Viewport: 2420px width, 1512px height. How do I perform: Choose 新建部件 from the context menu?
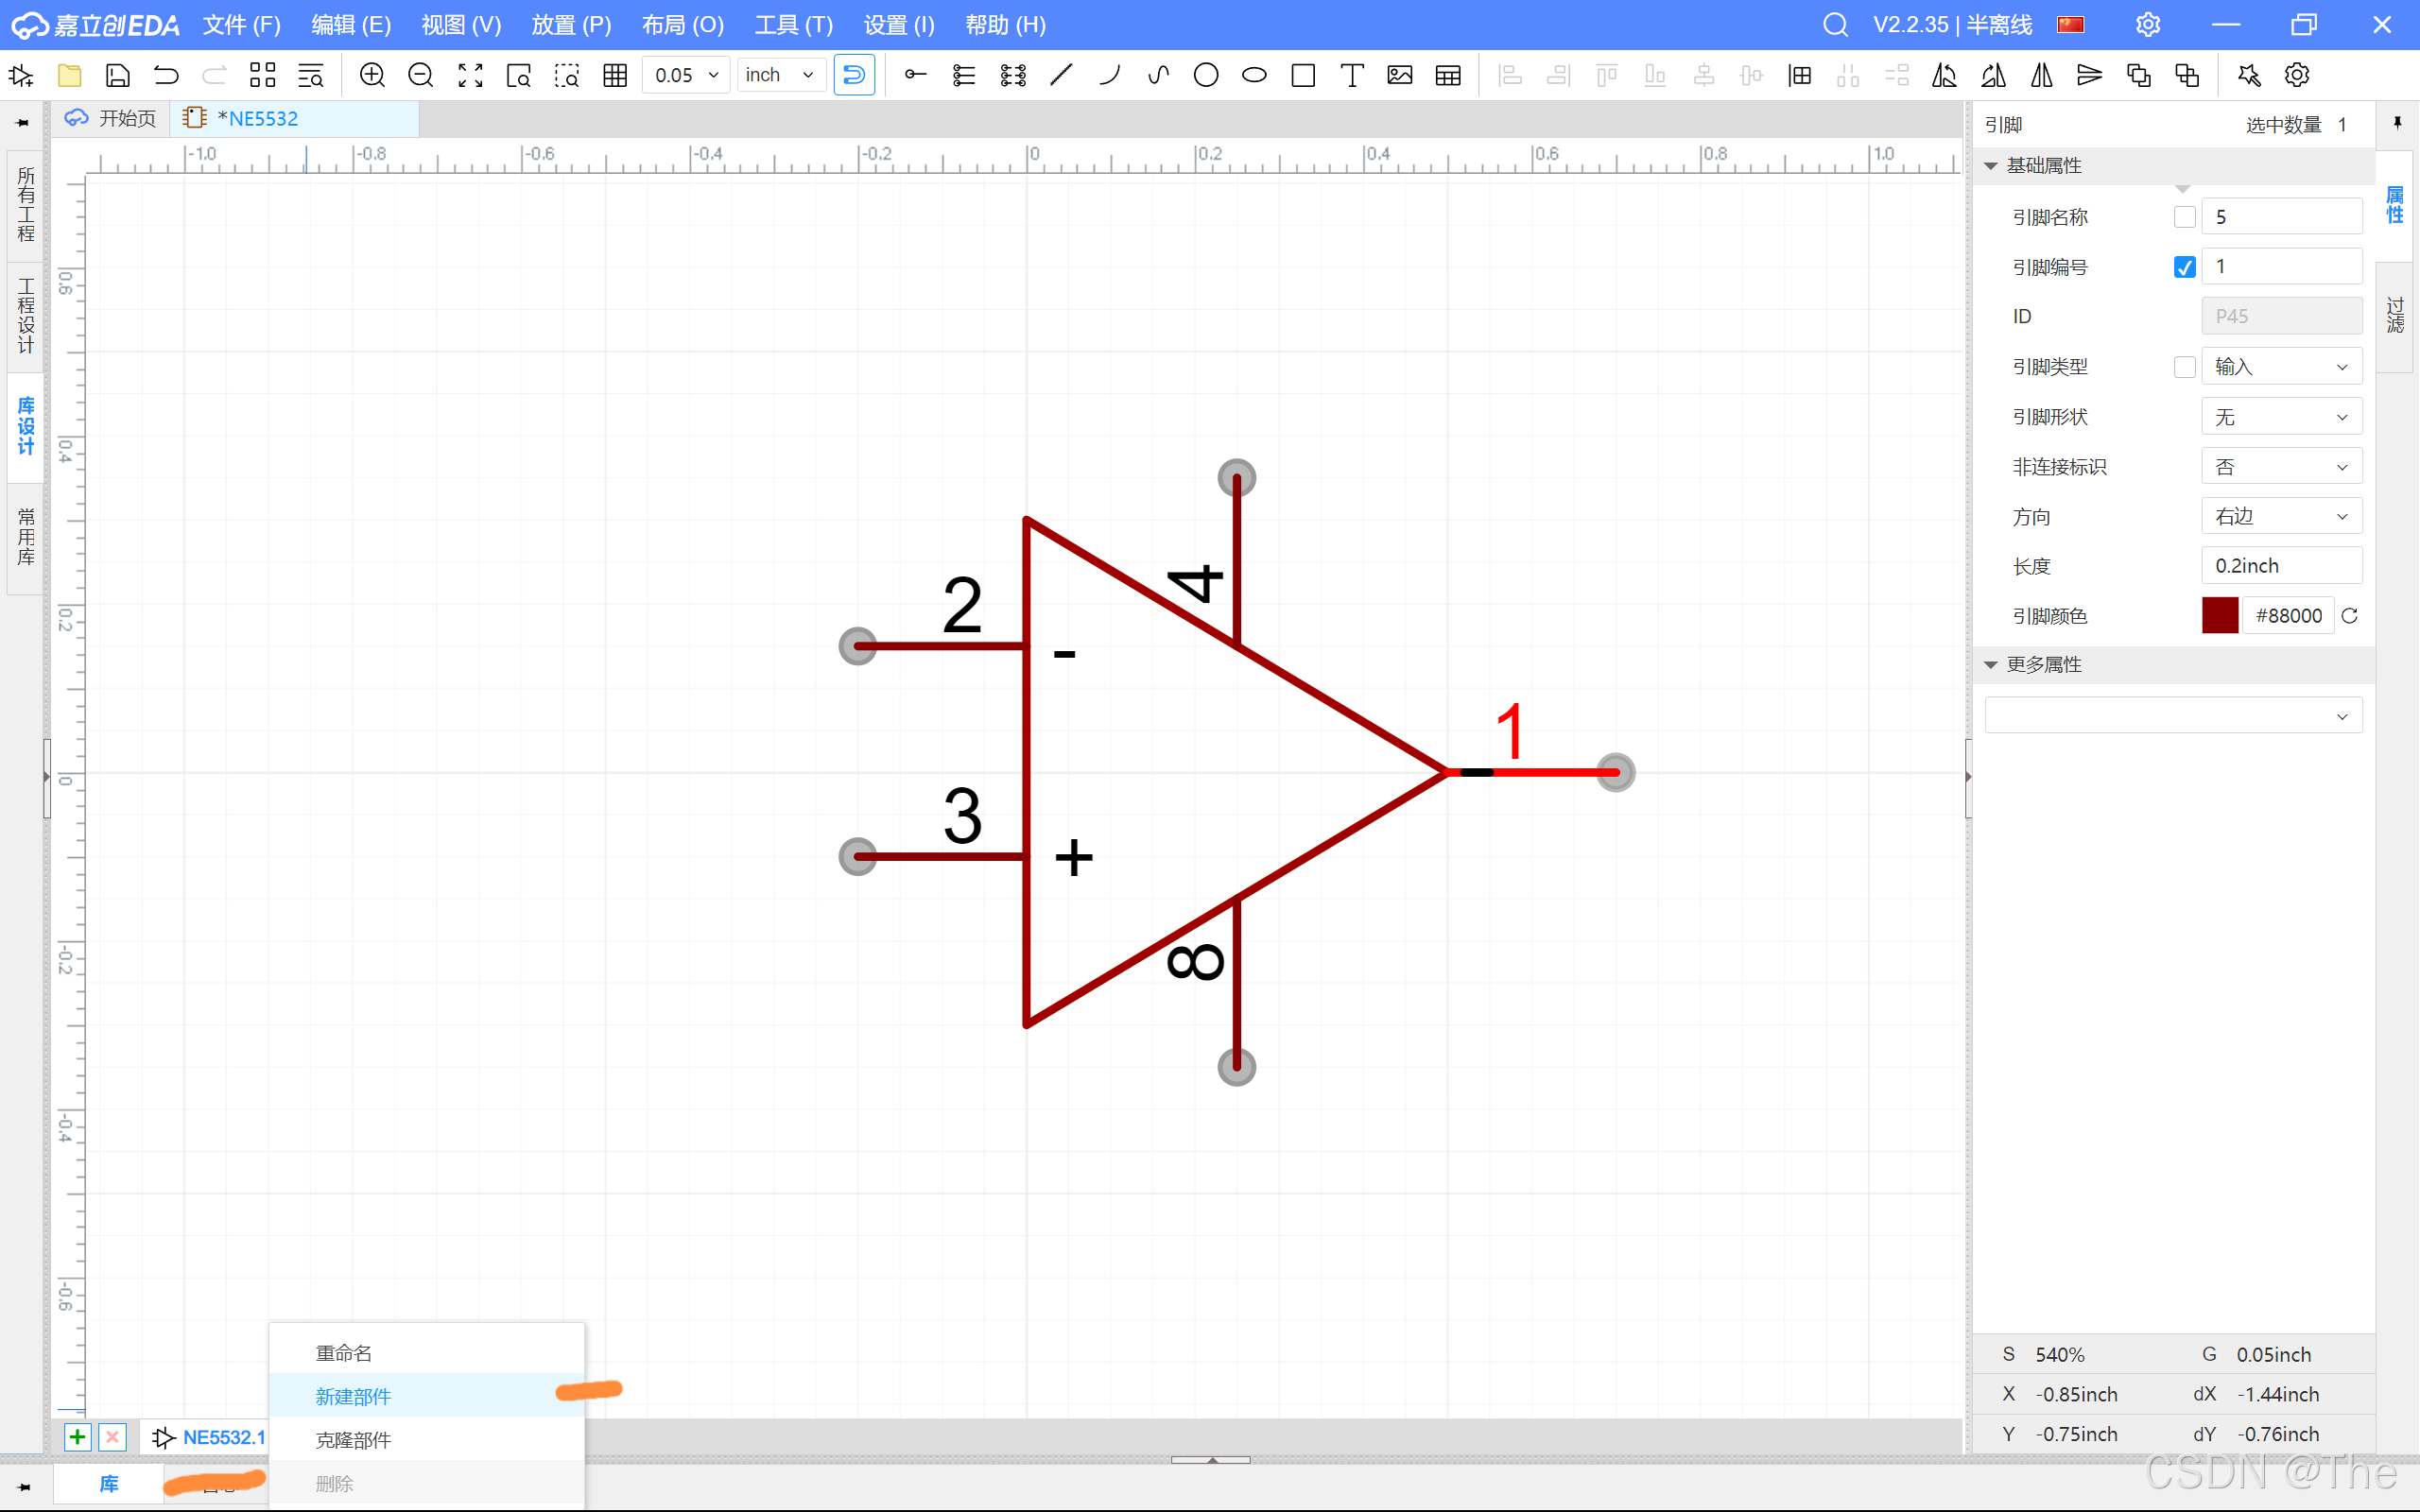pyautogui.click(x=354, y=1396)
